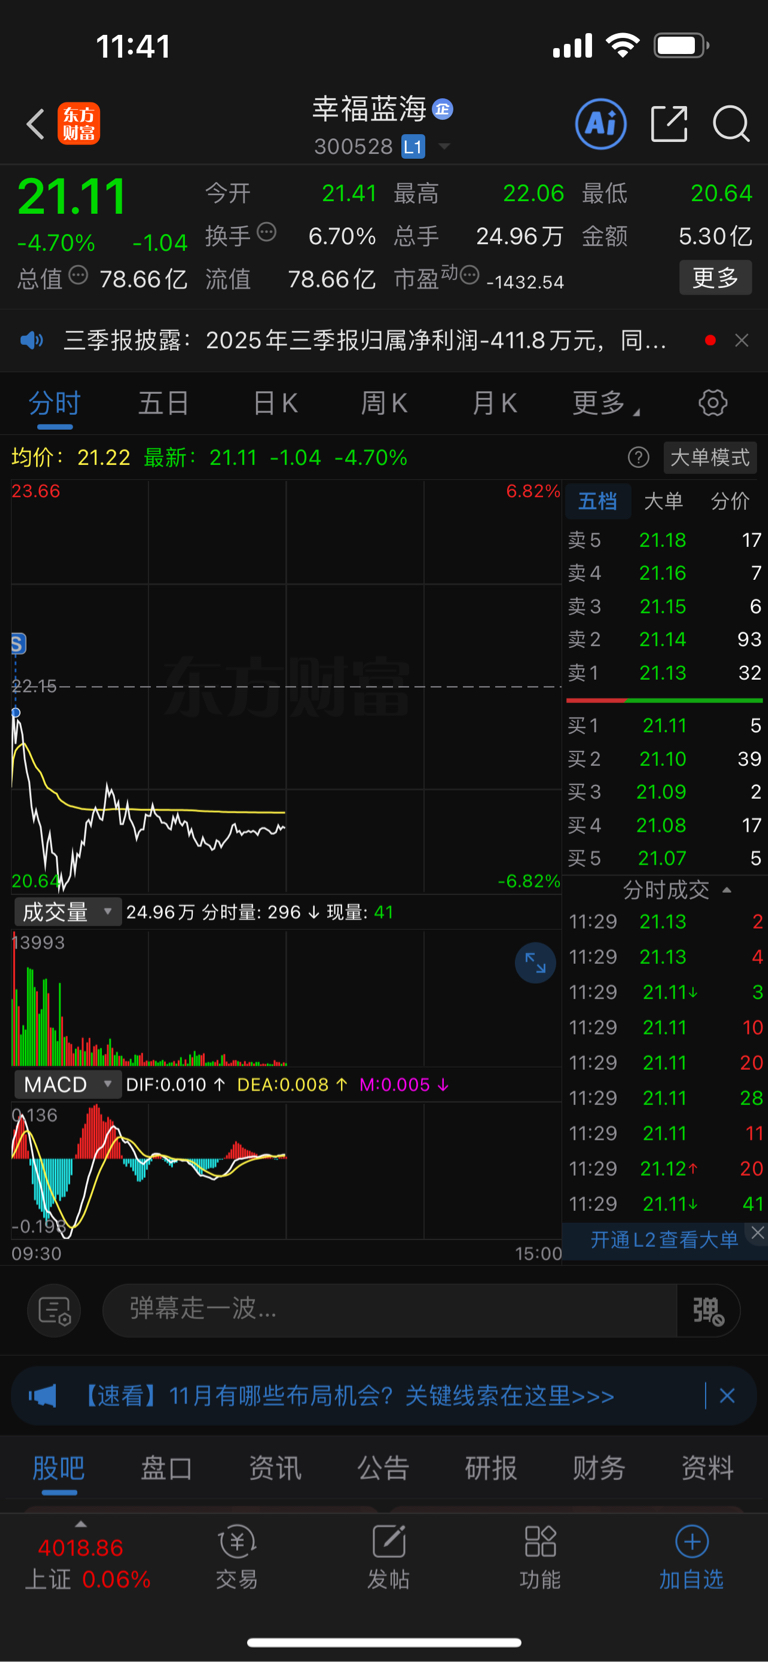Toggle the 弹 danmaku switch icon
This screenshot has height=1662, width=768.
click(709, 1310)
